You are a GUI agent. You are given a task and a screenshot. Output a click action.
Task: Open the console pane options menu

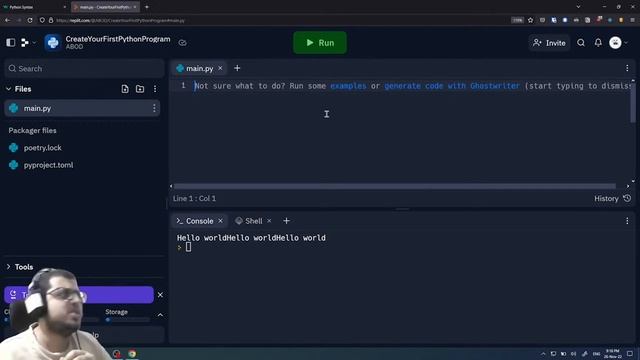(627, 221)
